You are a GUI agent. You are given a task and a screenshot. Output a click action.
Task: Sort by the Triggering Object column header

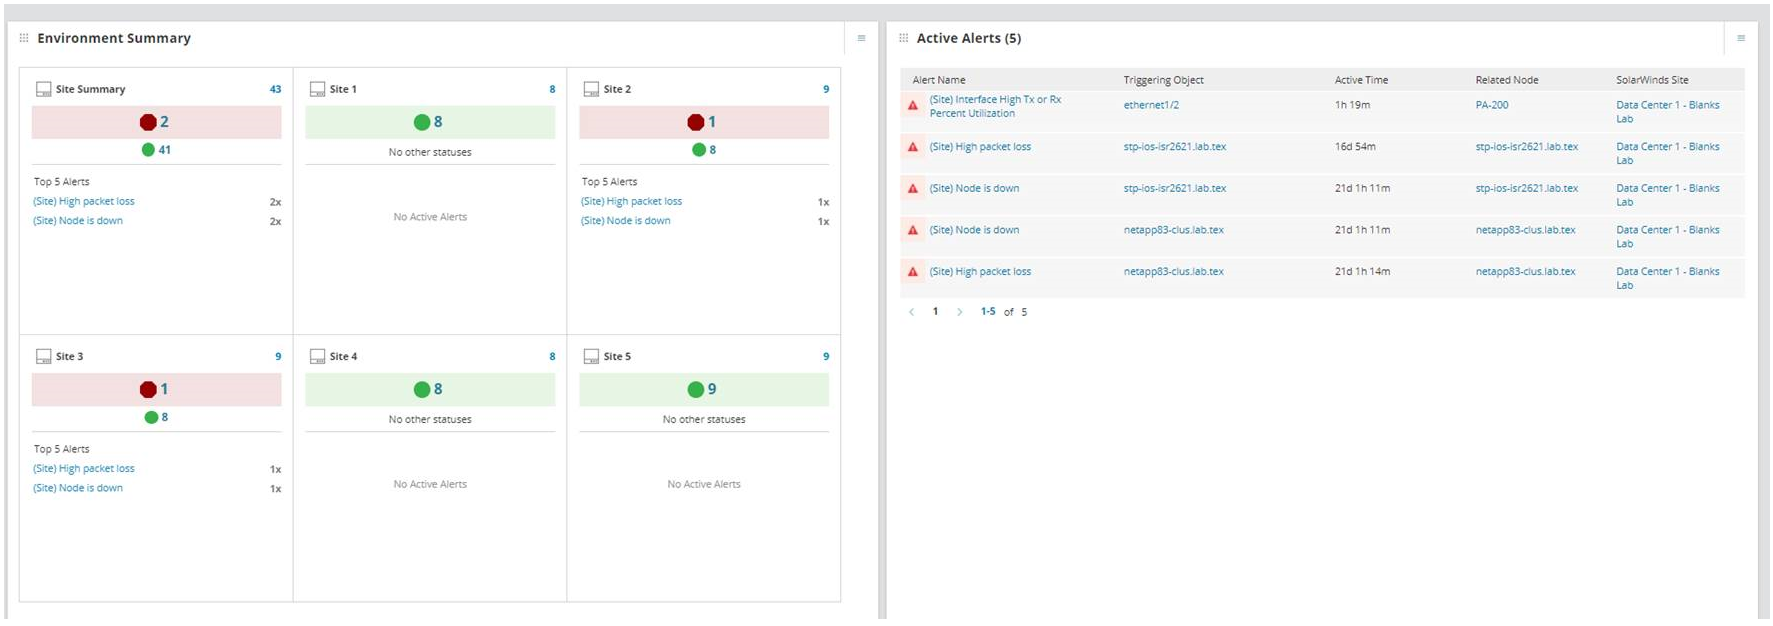click(1163, 80)
